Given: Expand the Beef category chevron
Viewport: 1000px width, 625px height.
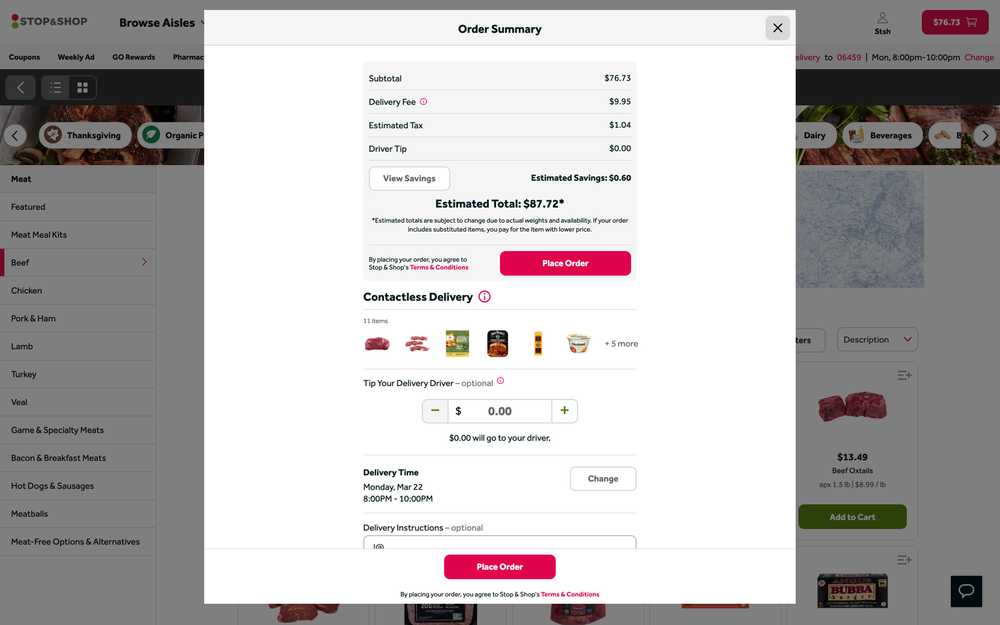Looking at the screenshot, I should point(144,262).
